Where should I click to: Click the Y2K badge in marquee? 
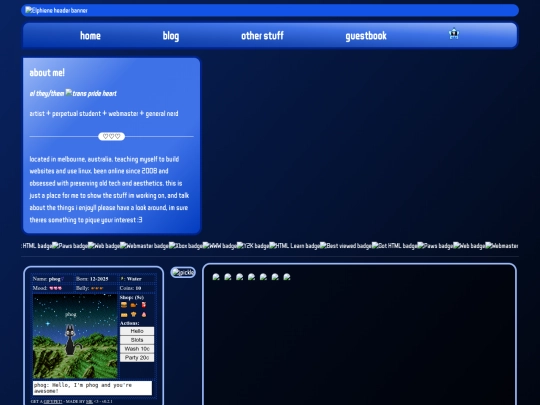(x=253, y=246)
